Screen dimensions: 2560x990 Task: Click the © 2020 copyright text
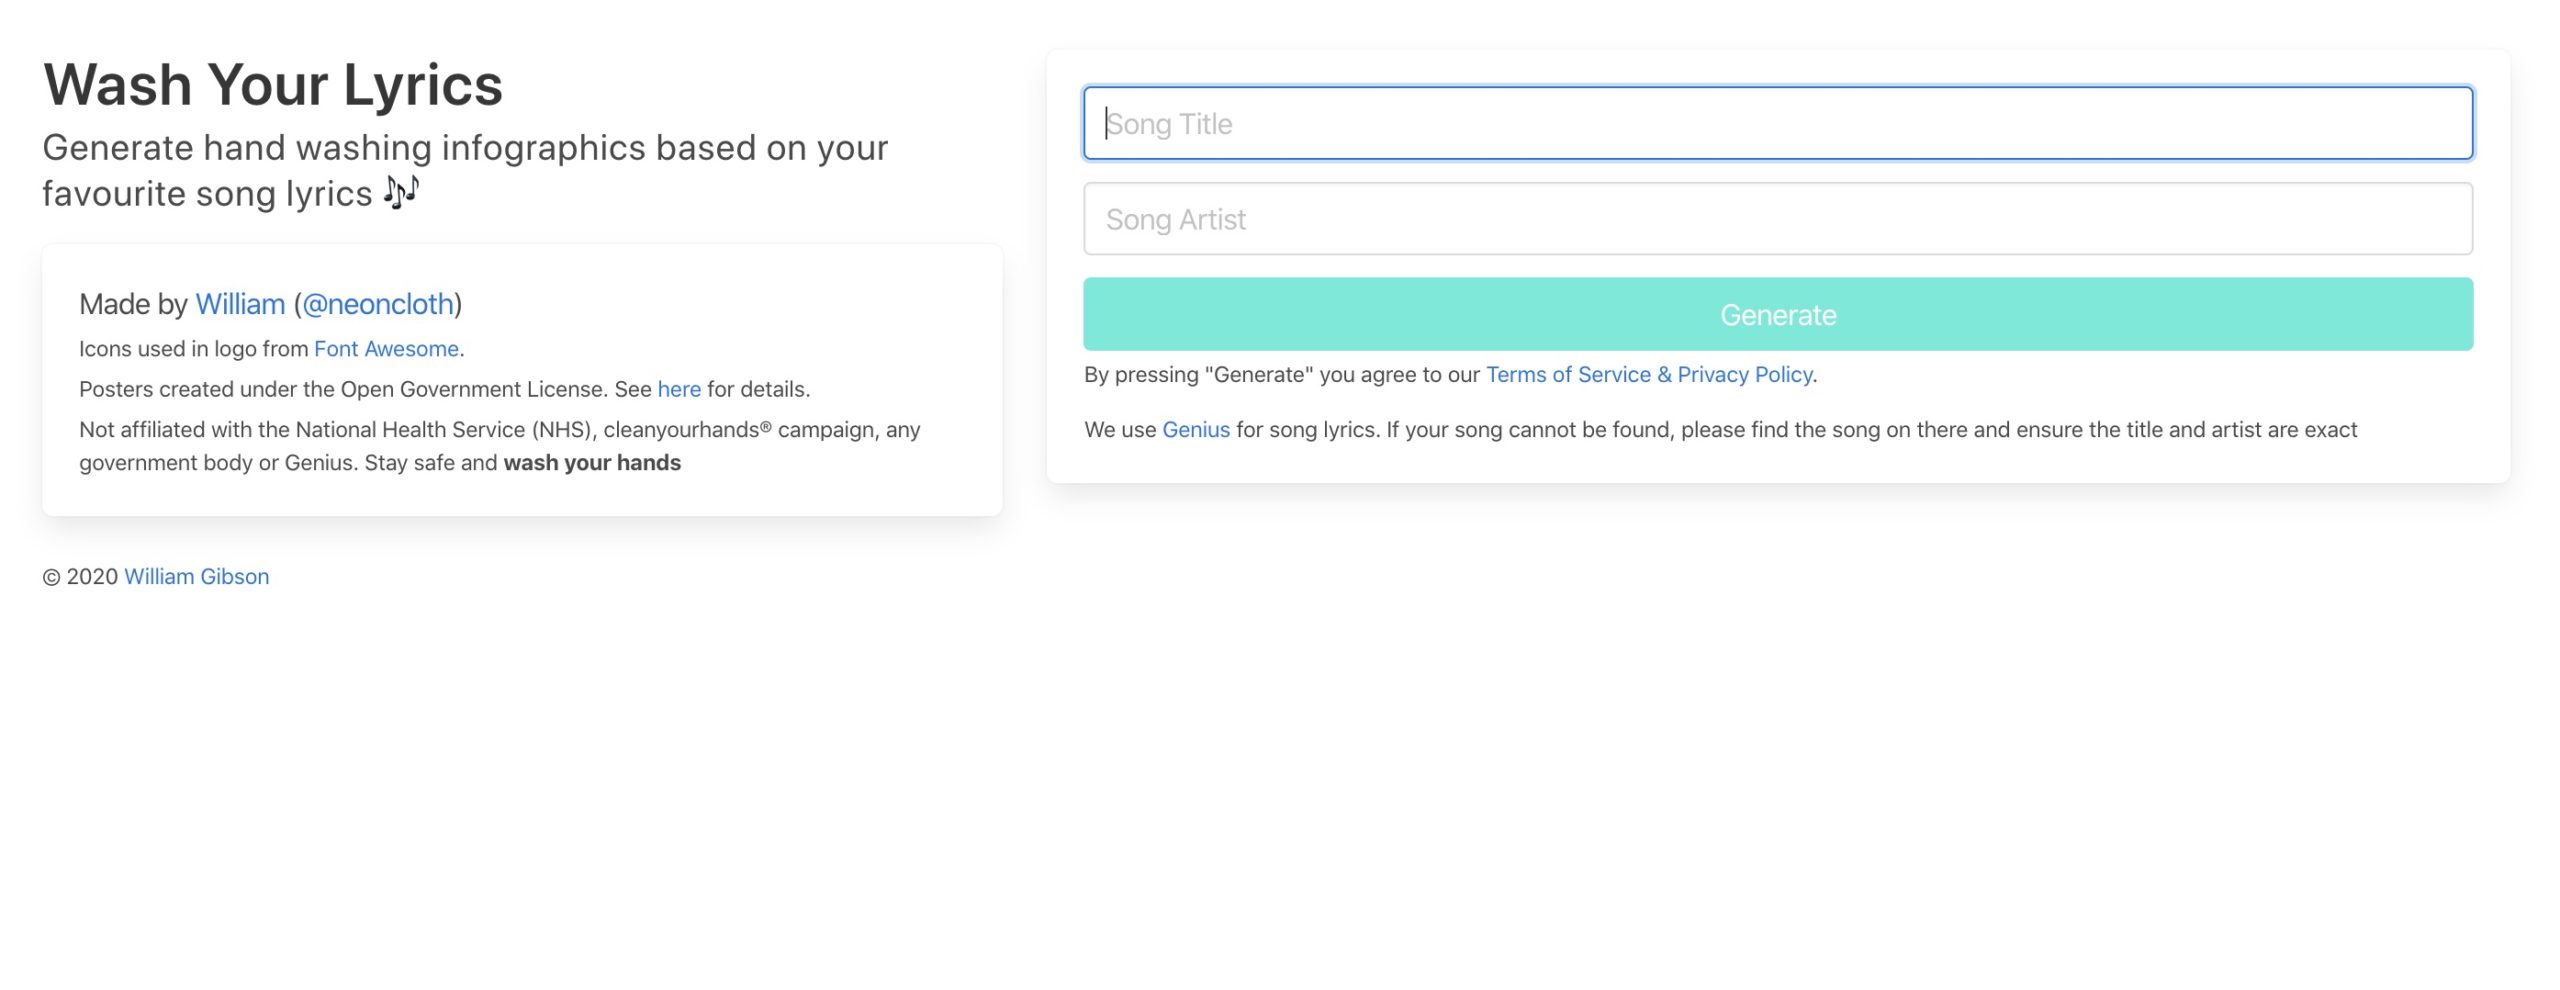pos(80,576)
